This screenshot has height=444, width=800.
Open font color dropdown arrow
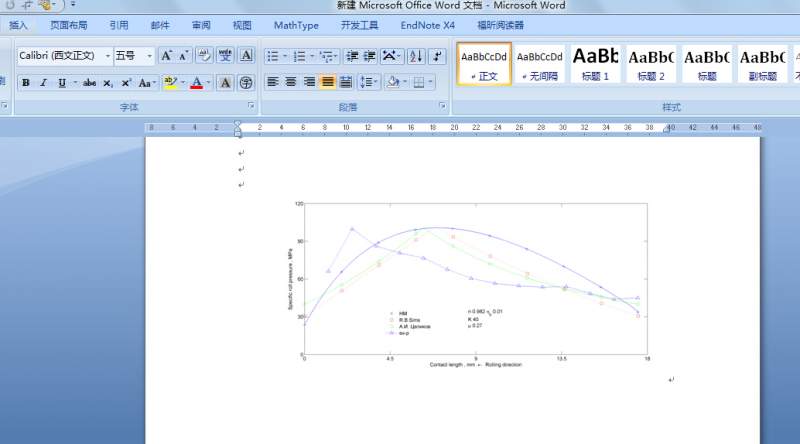click(x=208, y=83)
